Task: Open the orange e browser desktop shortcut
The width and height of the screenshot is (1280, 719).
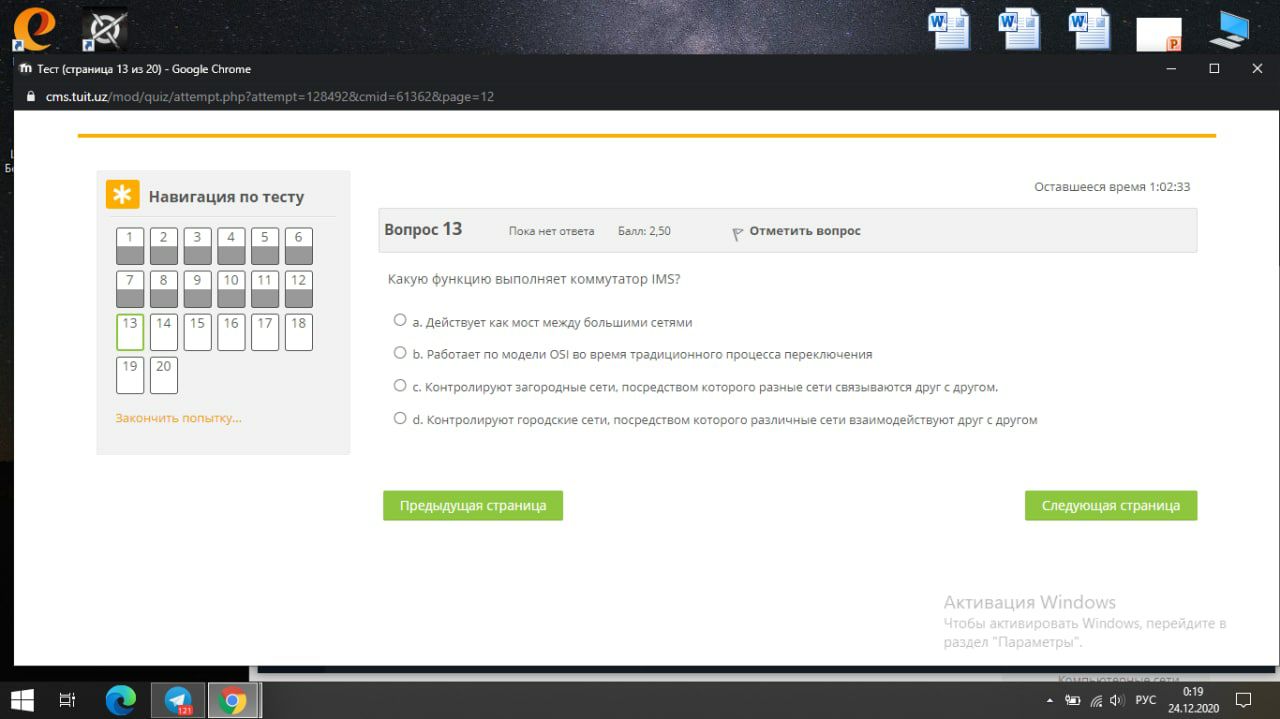Action: coord(33,29)
